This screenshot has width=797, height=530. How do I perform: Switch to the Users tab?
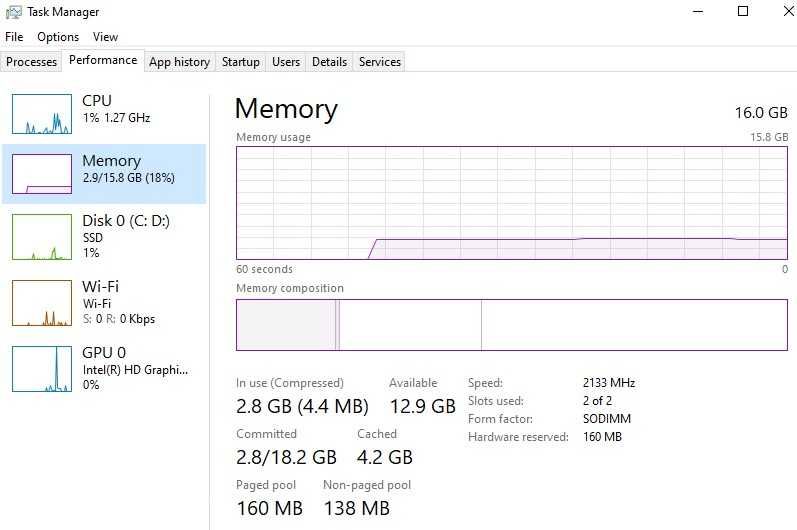click(286, 61)
